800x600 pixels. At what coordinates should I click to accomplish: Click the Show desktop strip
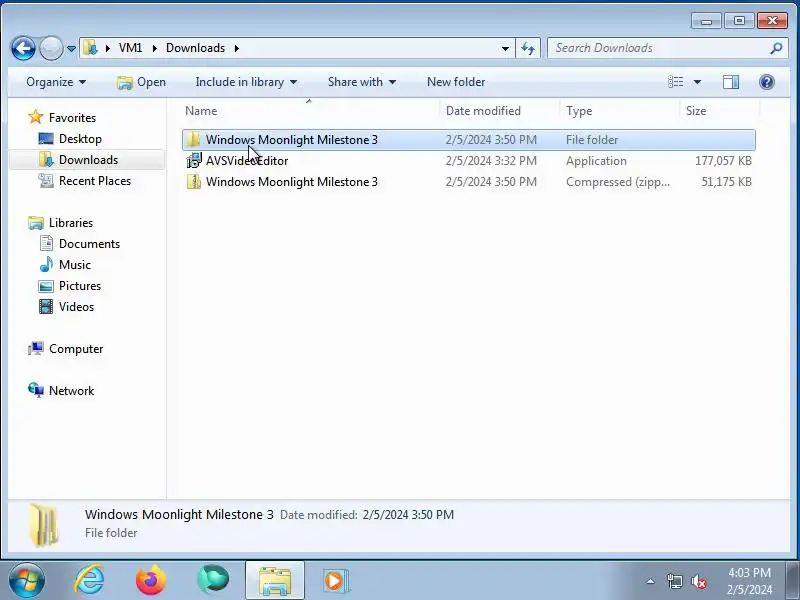click(793, 580)
